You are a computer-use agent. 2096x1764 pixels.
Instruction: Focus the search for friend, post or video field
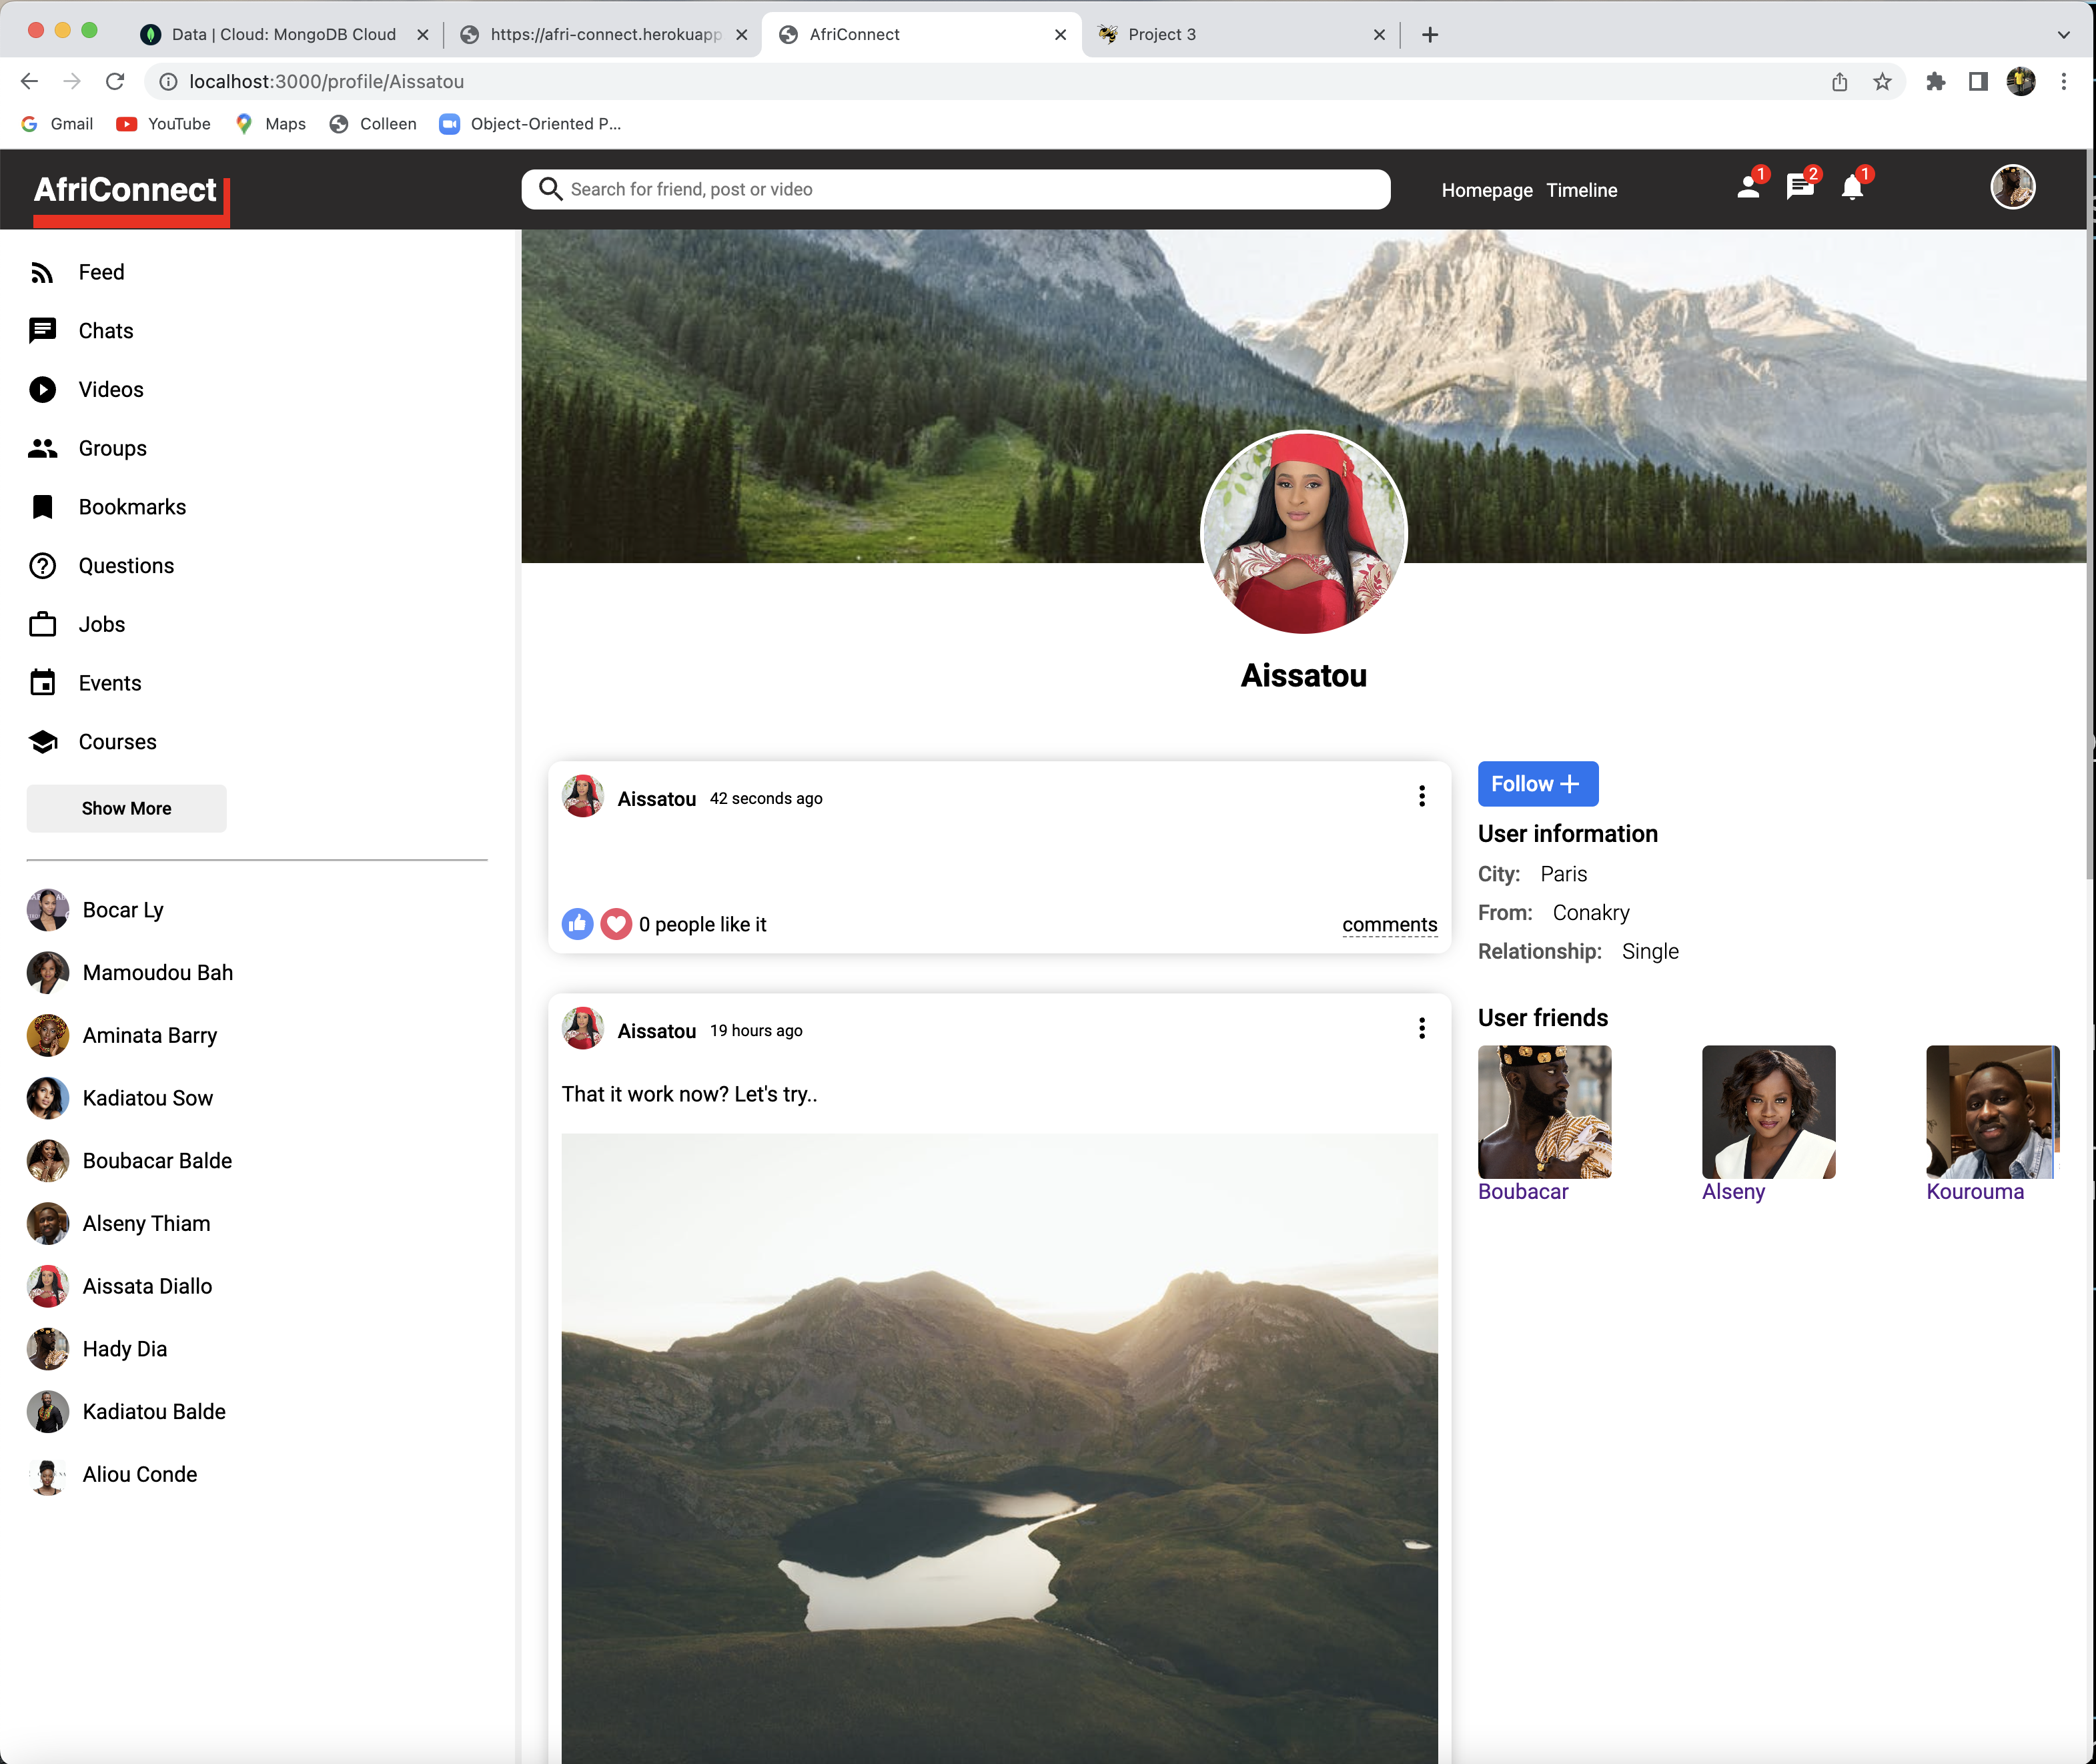point(955,189)
